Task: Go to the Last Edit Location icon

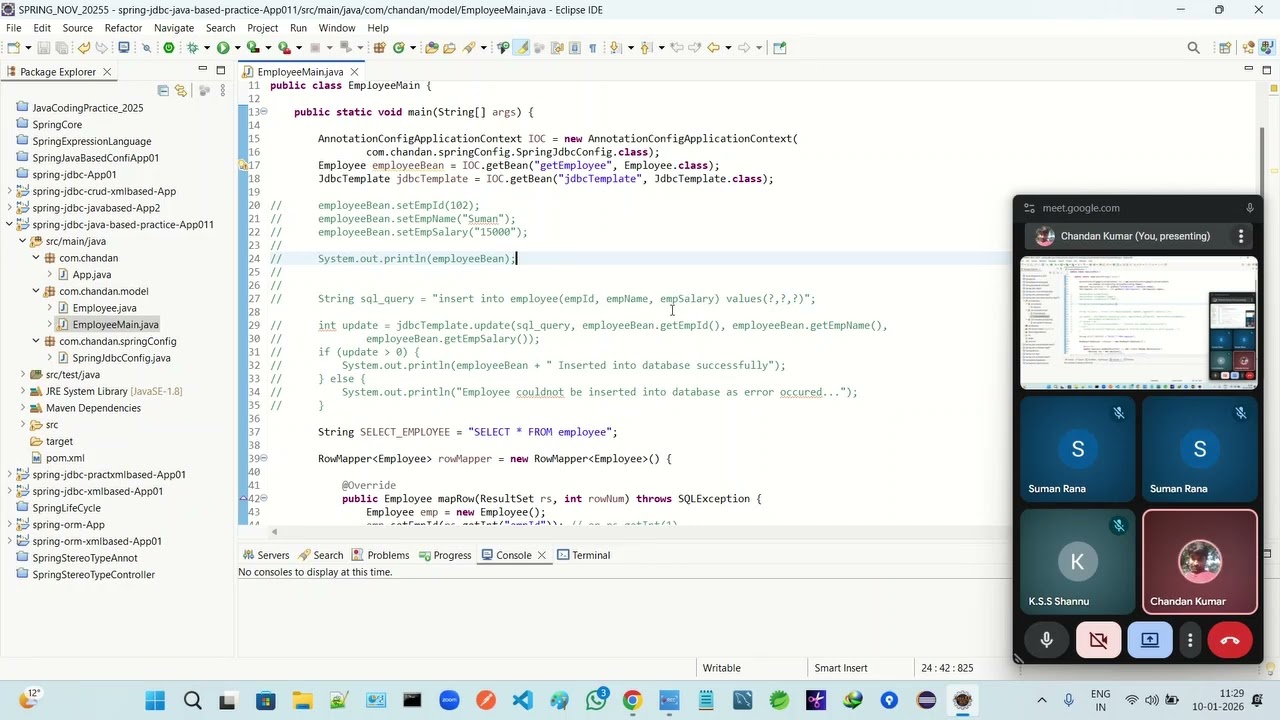Action: coord(677,47)
